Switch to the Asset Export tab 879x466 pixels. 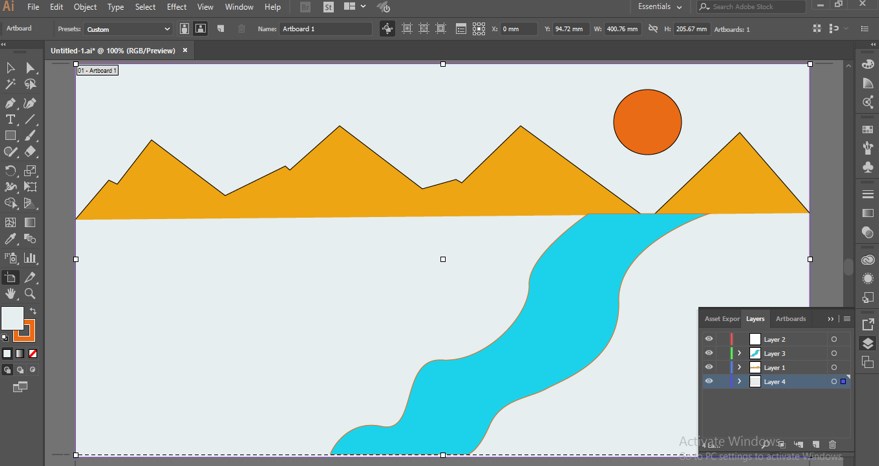[722, 319]
